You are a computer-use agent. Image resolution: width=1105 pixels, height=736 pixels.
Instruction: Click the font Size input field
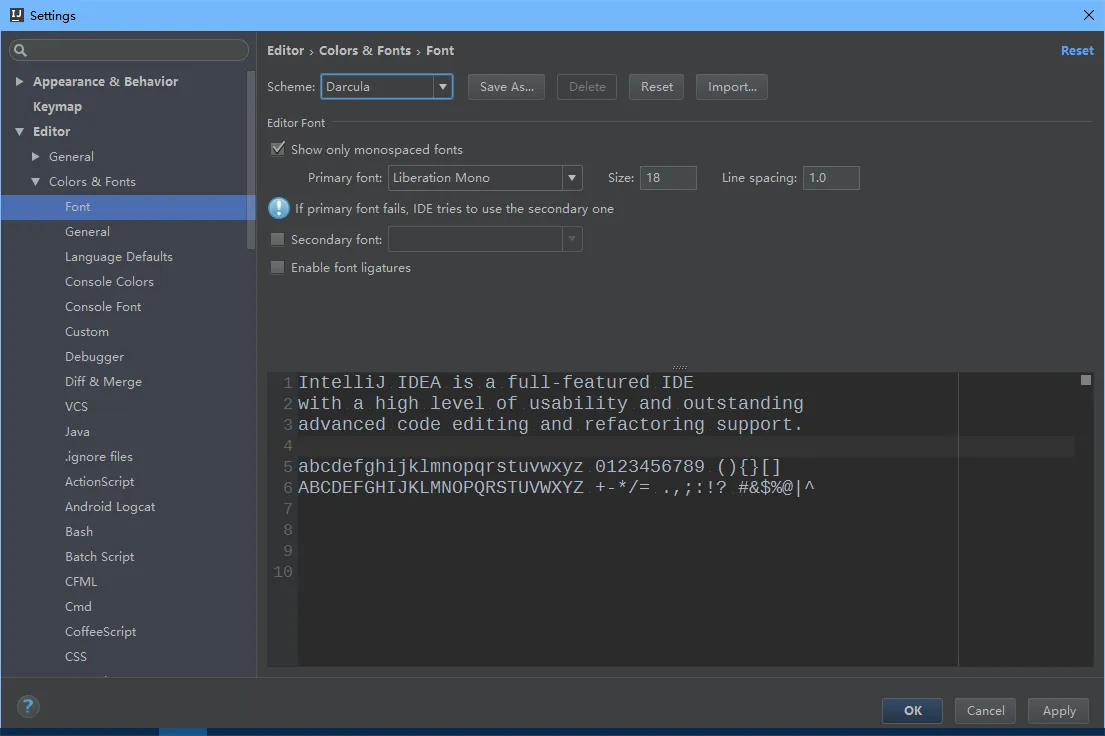[x=668, y=178]
